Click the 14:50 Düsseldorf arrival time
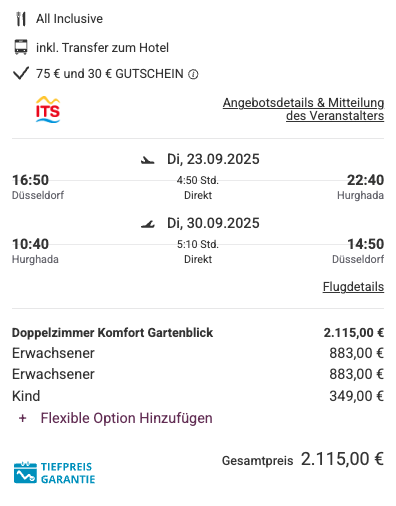Screen dimensions: 396x506 [x=366, y=244]
